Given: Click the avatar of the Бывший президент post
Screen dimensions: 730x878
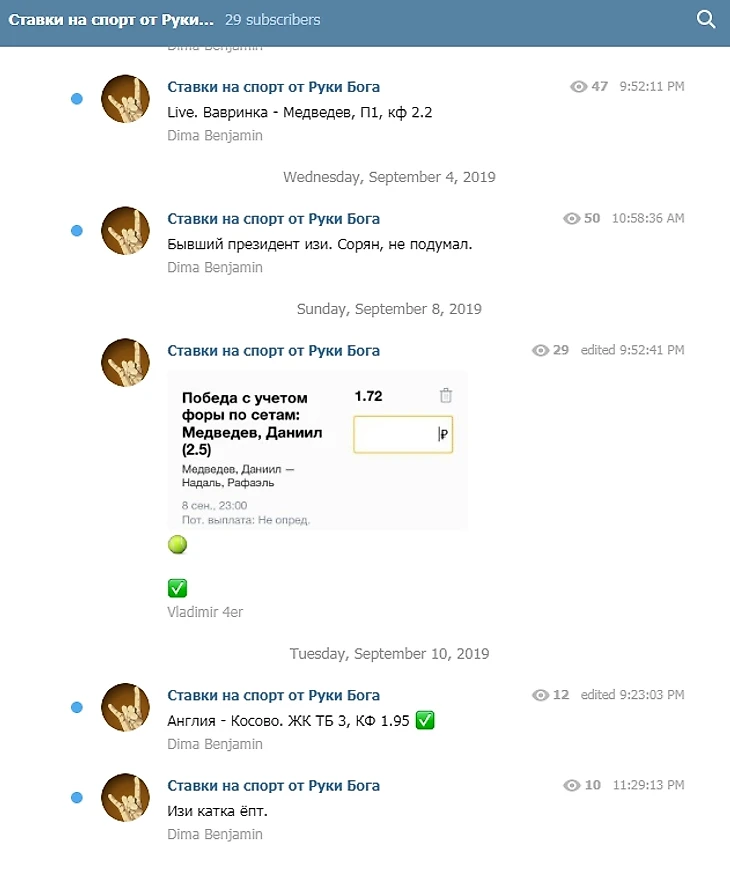Looking at the screenshot, I should point(125,230).
